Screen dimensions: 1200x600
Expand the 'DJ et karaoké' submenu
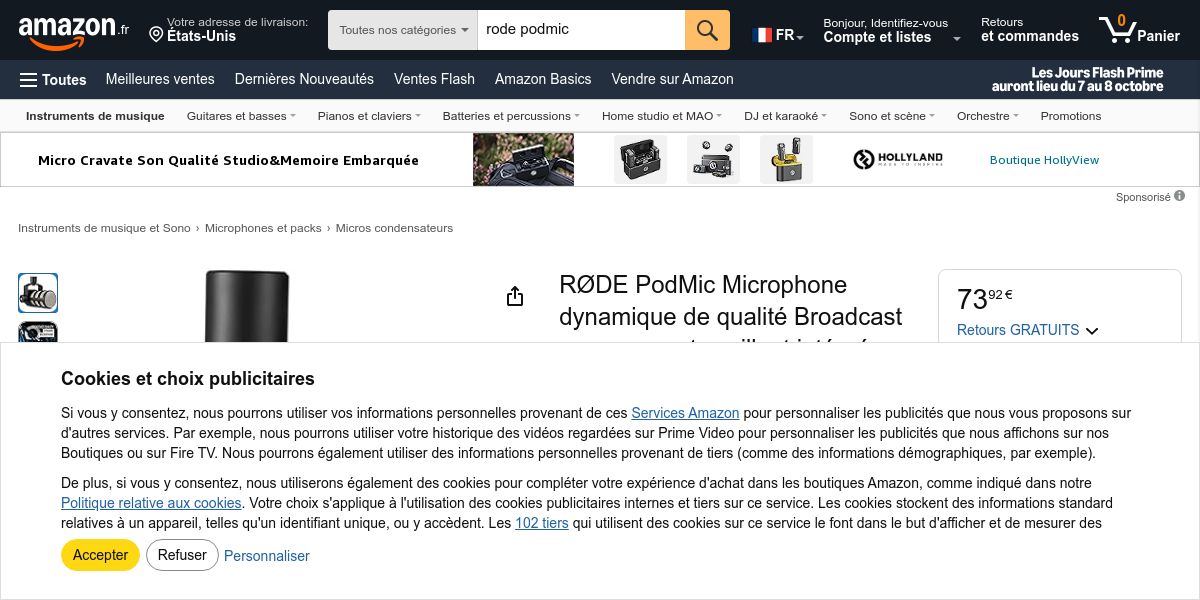(785, 116)
